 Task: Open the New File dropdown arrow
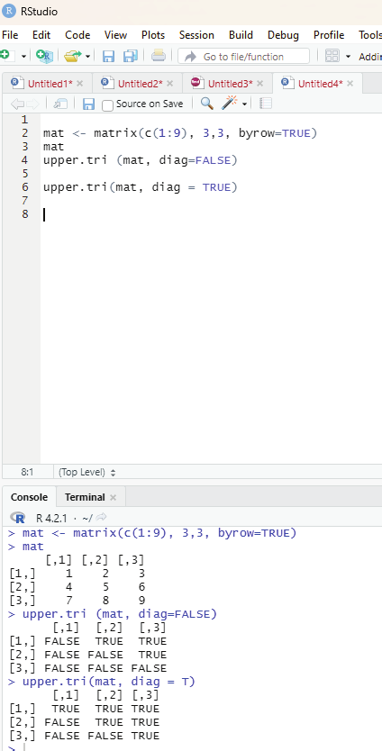point(24,57)
